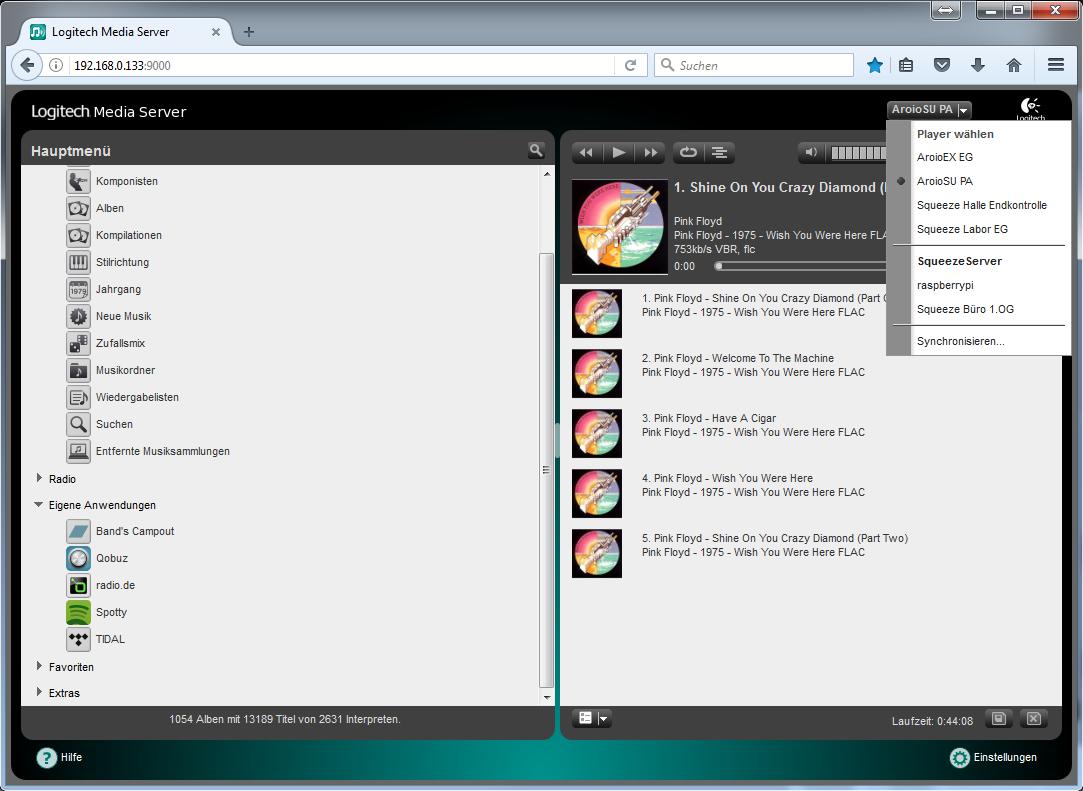Reload the page
This screenshot has height=791, width=1083.
click(x=631, y=65)
